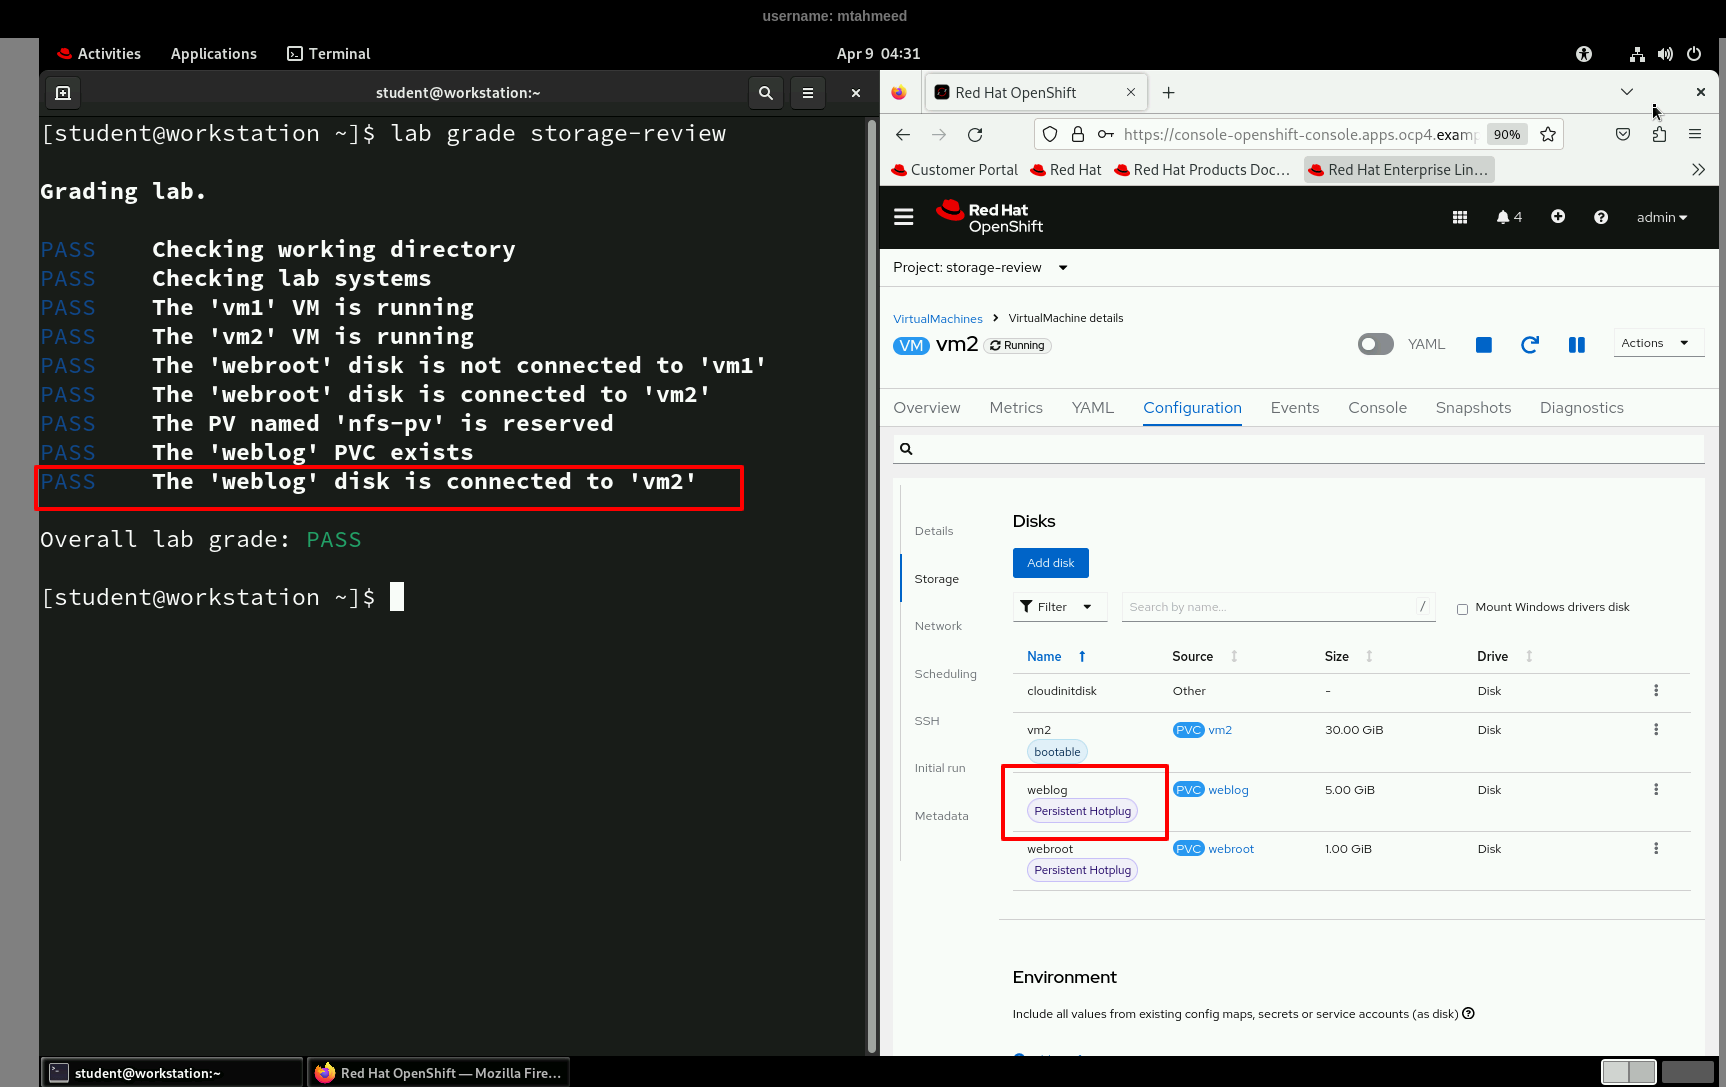This screenshot has width=1726, height=1087.
Task: Stop the vm2 virtual machine
Action: pyautogui.click(x=1484, y=345)
